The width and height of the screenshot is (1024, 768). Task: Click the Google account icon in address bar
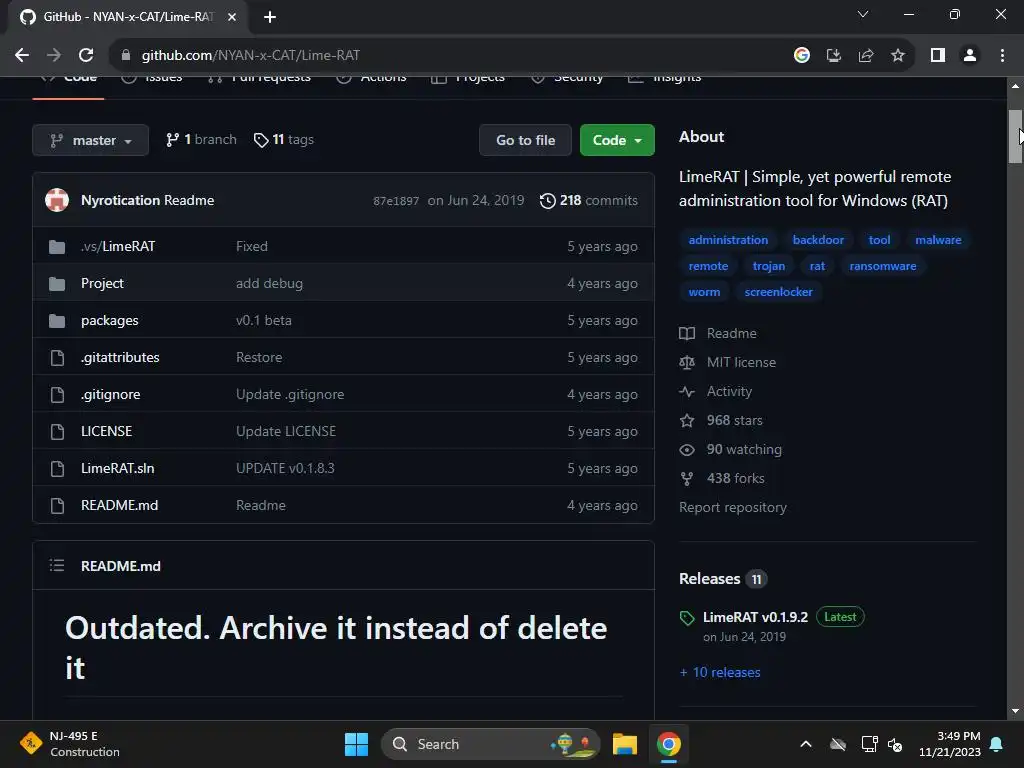[x=802, y=56]
